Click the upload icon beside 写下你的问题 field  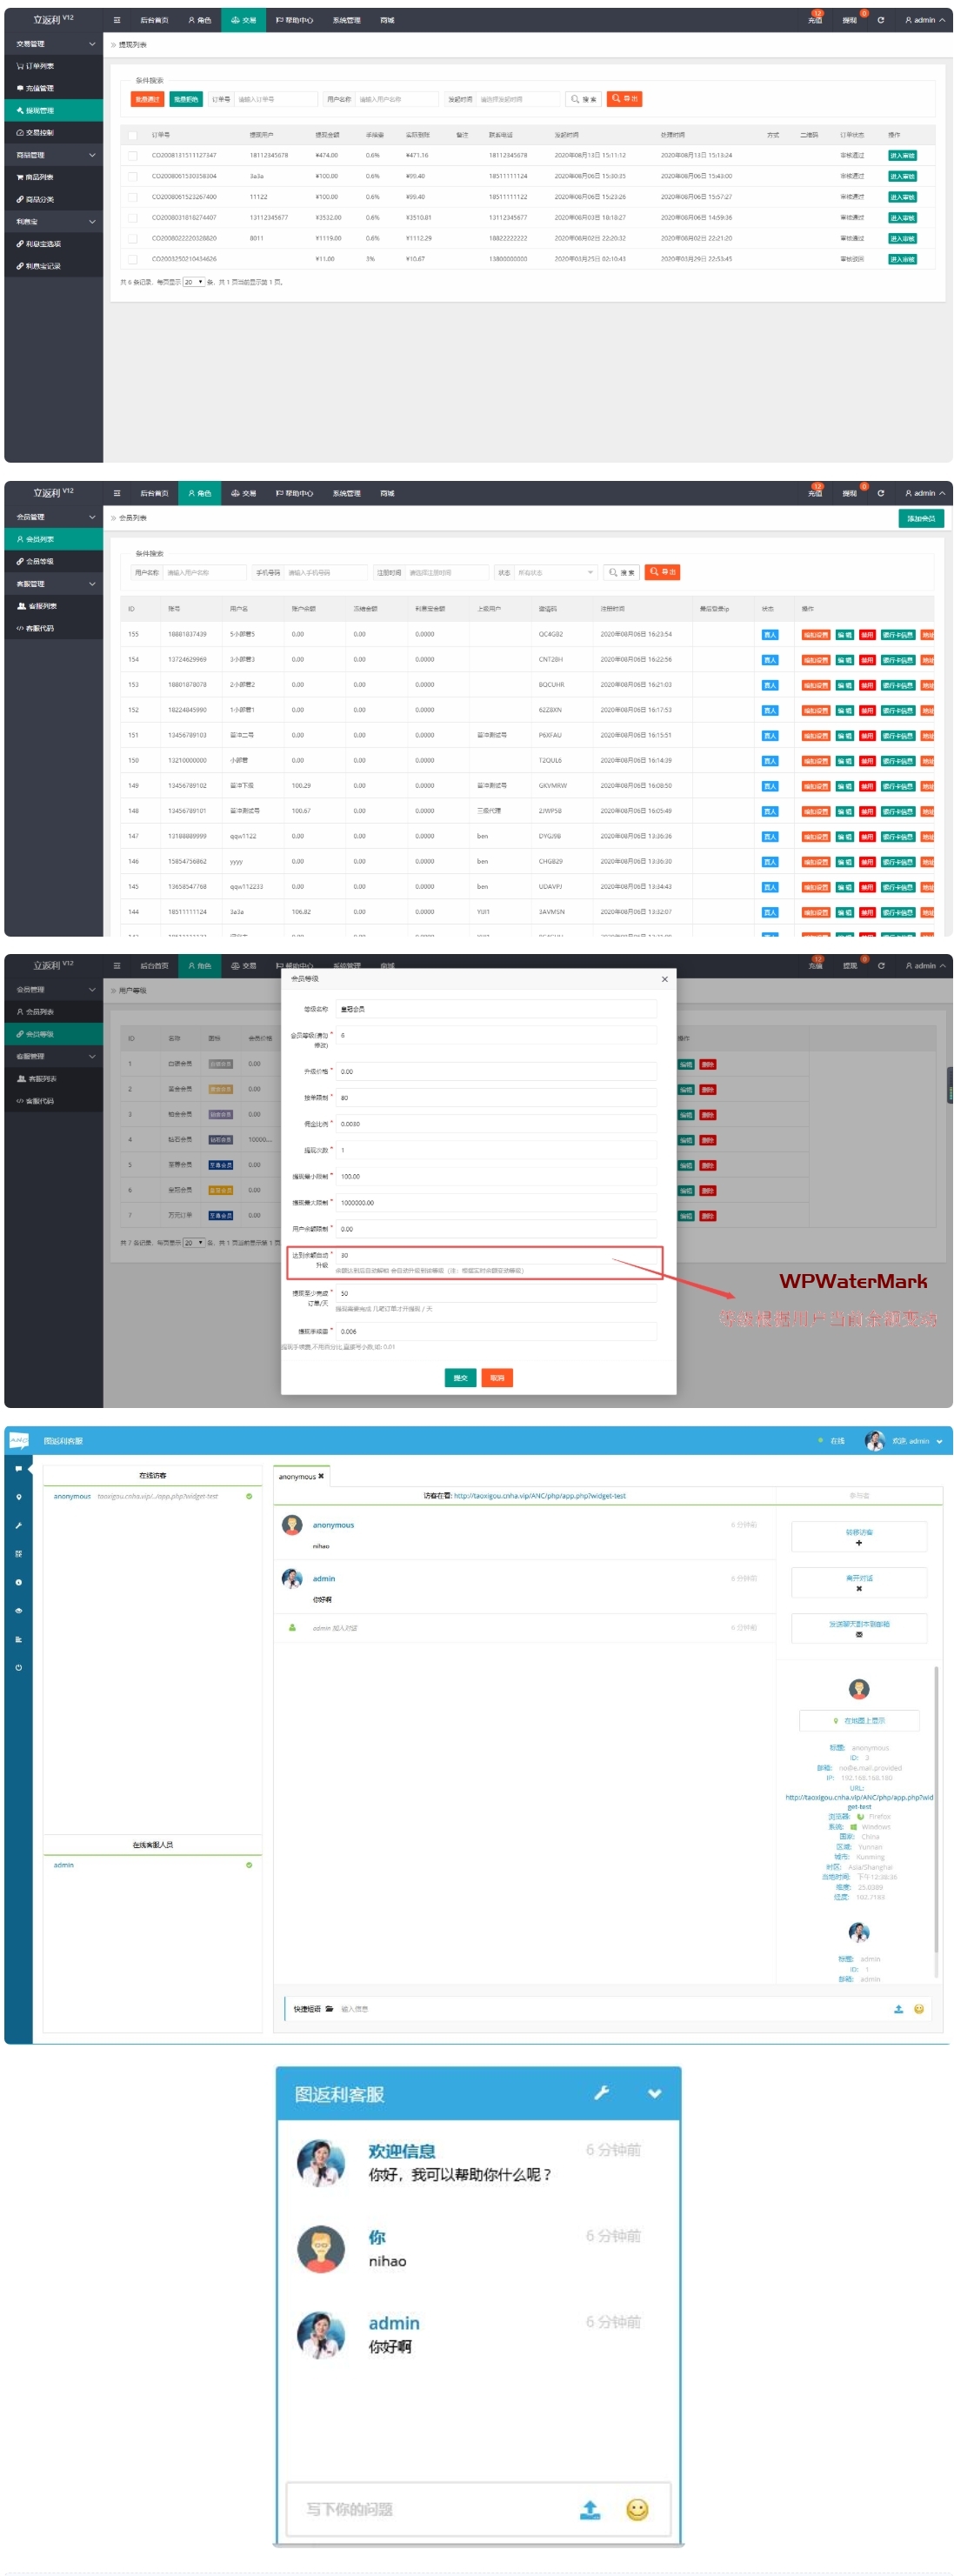[590, 2509]
